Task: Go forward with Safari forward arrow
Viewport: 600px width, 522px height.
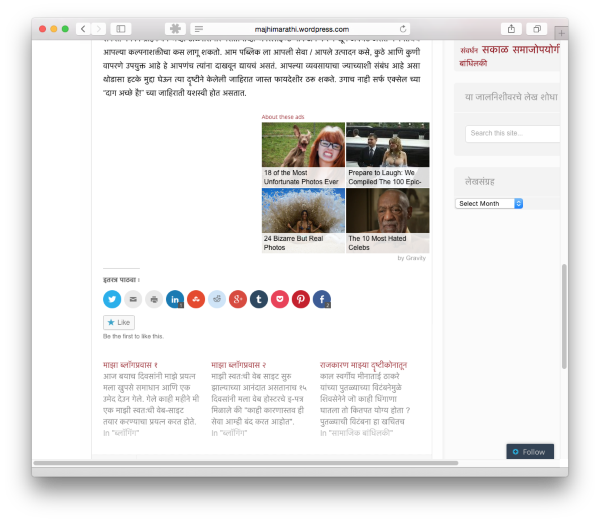Action: [x=98, y=29]
